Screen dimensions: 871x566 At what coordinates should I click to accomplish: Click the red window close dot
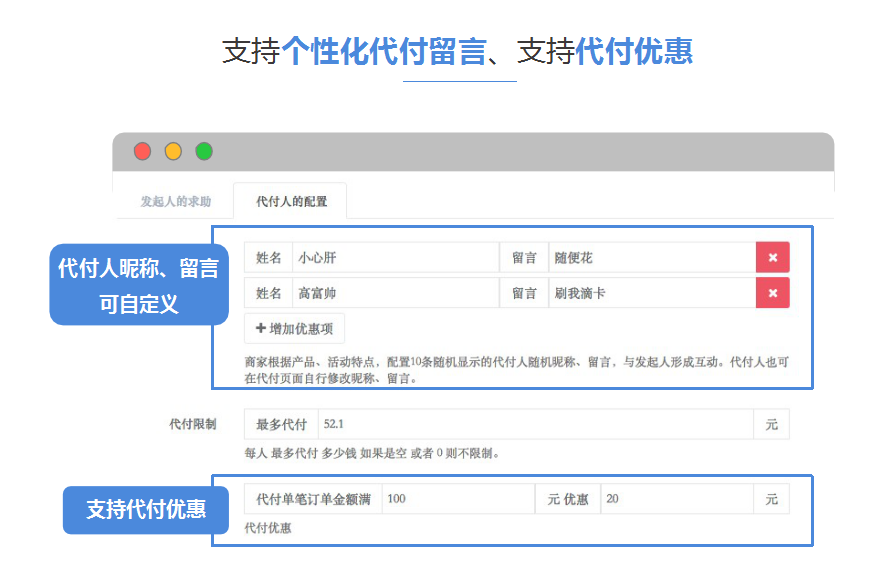point(142,151)
